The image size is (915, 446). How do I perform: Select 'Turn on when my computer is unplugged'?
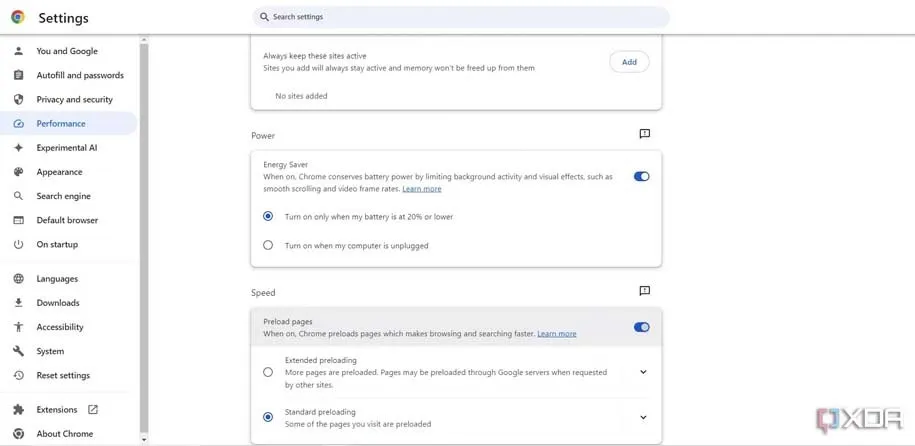pyautogui.click(x=268, y=245)
